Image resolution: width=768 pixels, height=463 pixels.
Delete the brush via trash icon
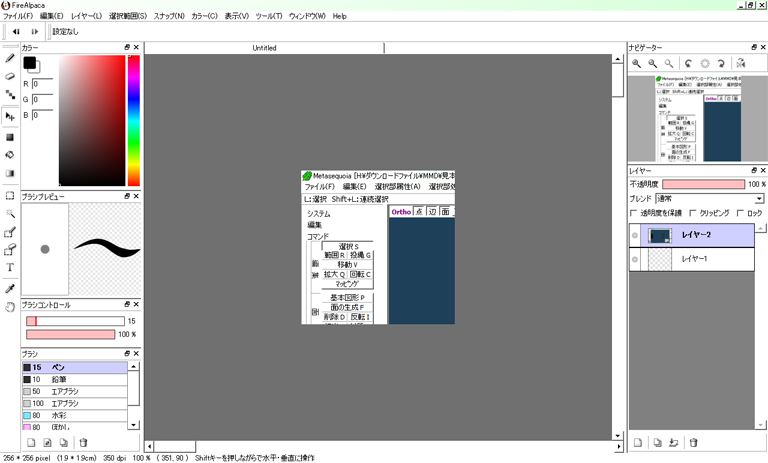pyautogui.click(x=83, y=442)
